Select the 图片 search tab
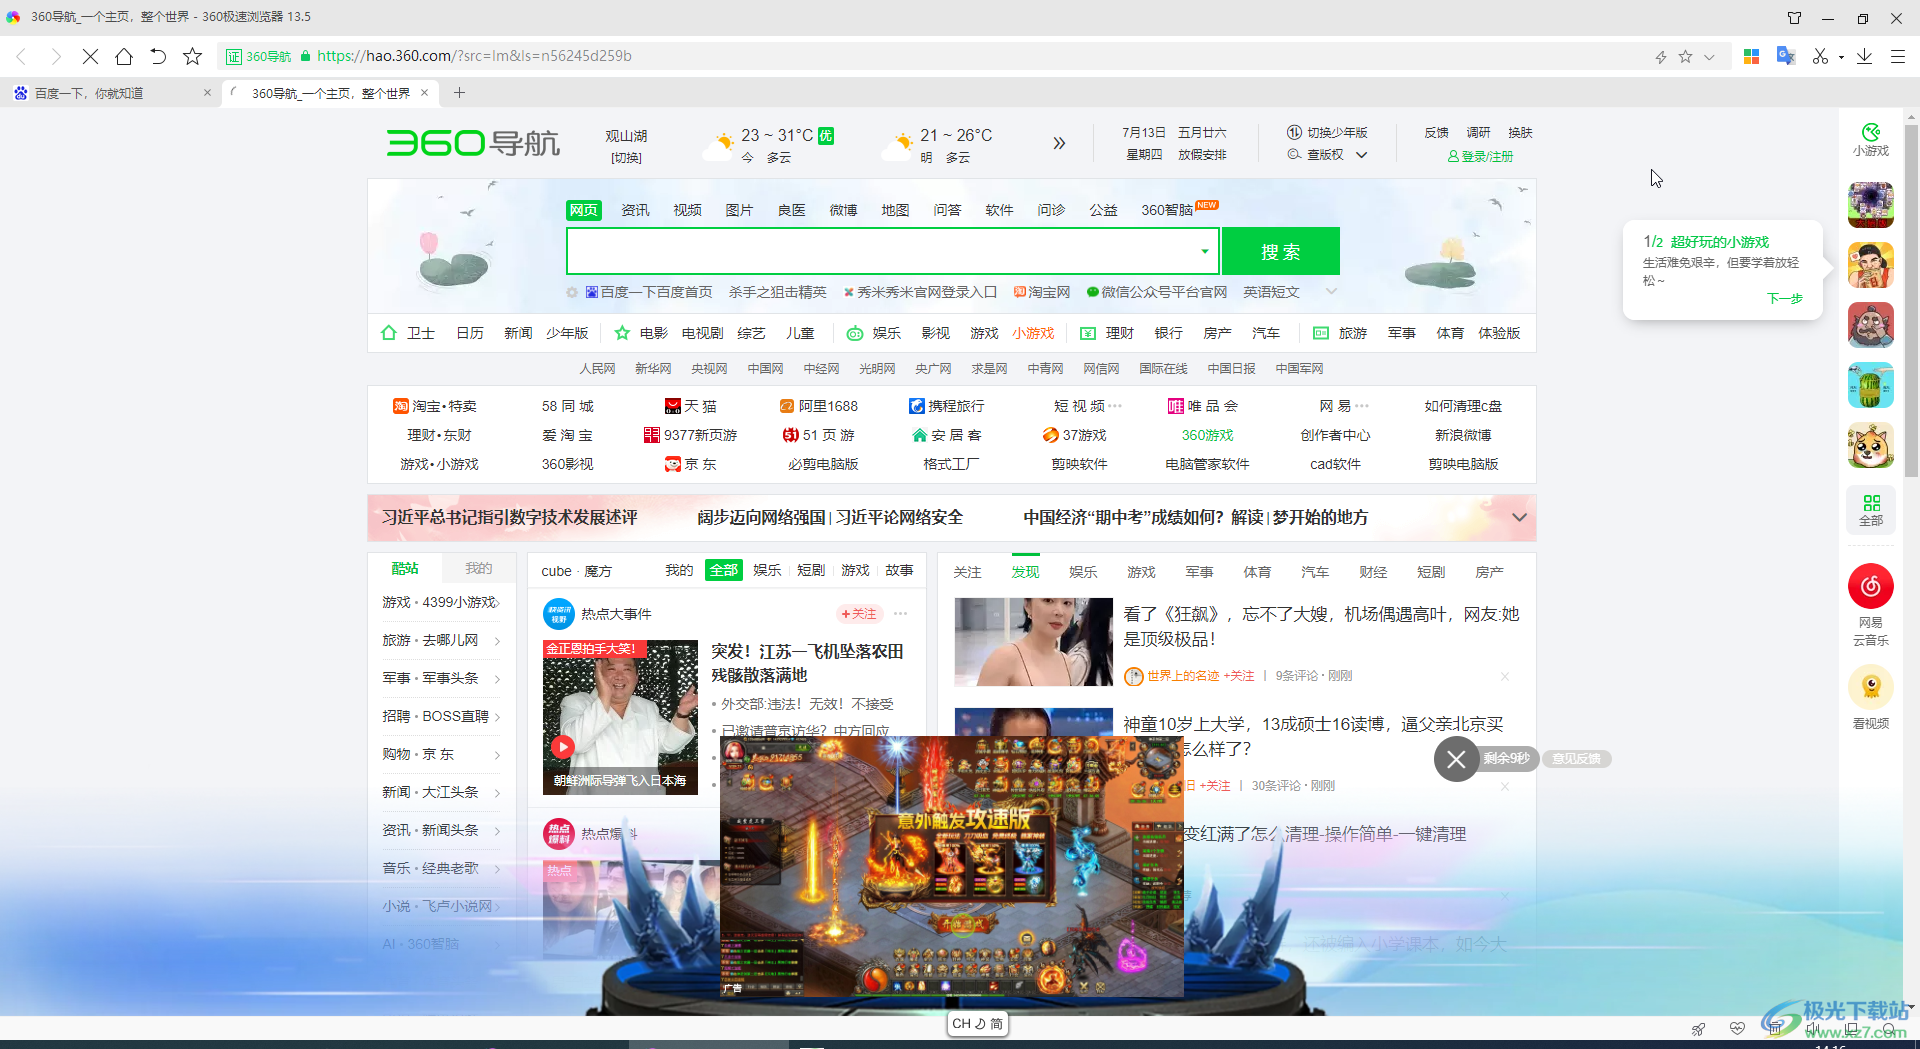Image resolution: width=1920 pixels, height=1049 pixels. click(x=739, y=210)
